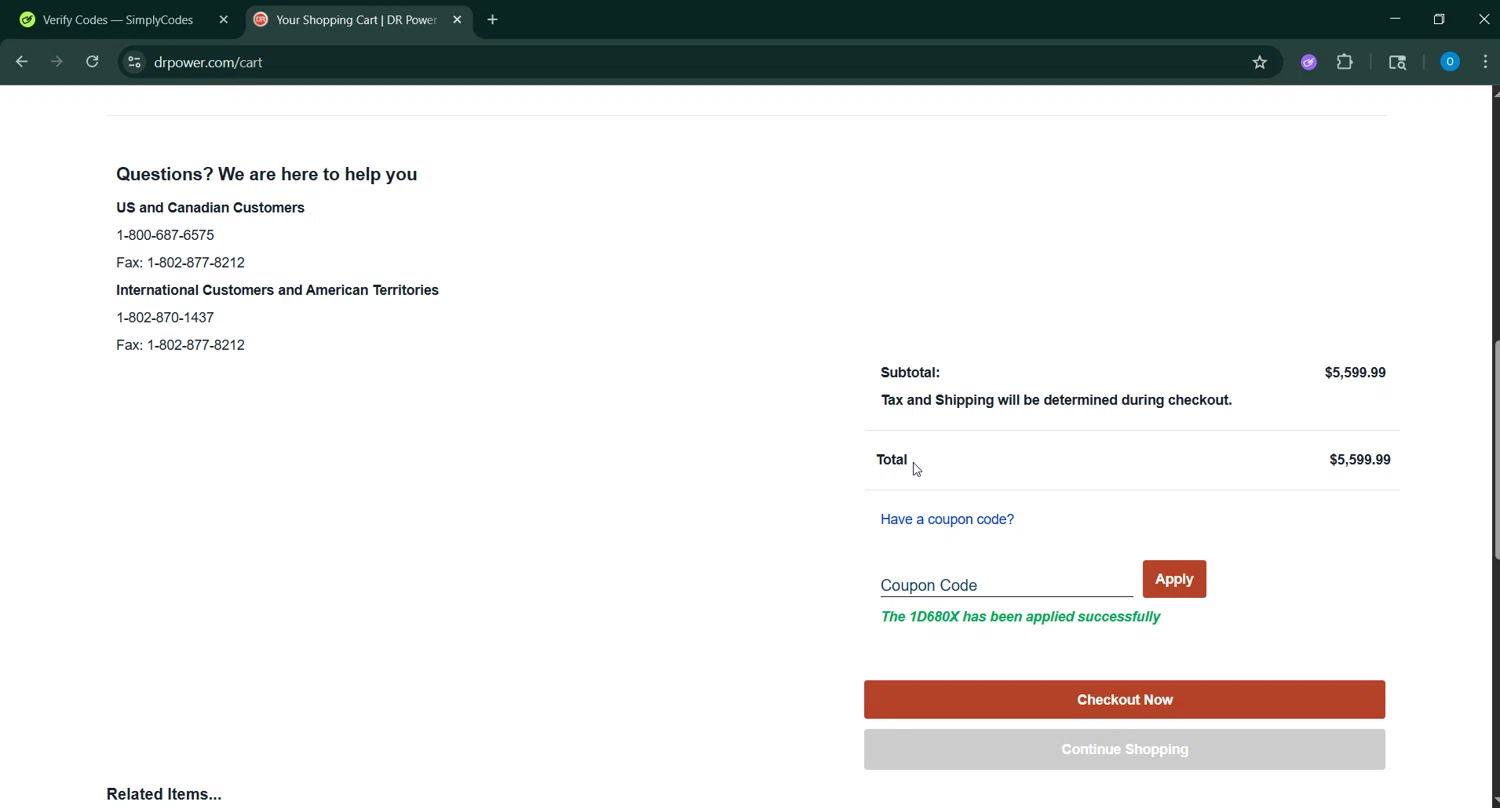The width and height of the screenshot is (1500, 808).
Task: Restore down the Chrome window
Action: coord(1439,19)
